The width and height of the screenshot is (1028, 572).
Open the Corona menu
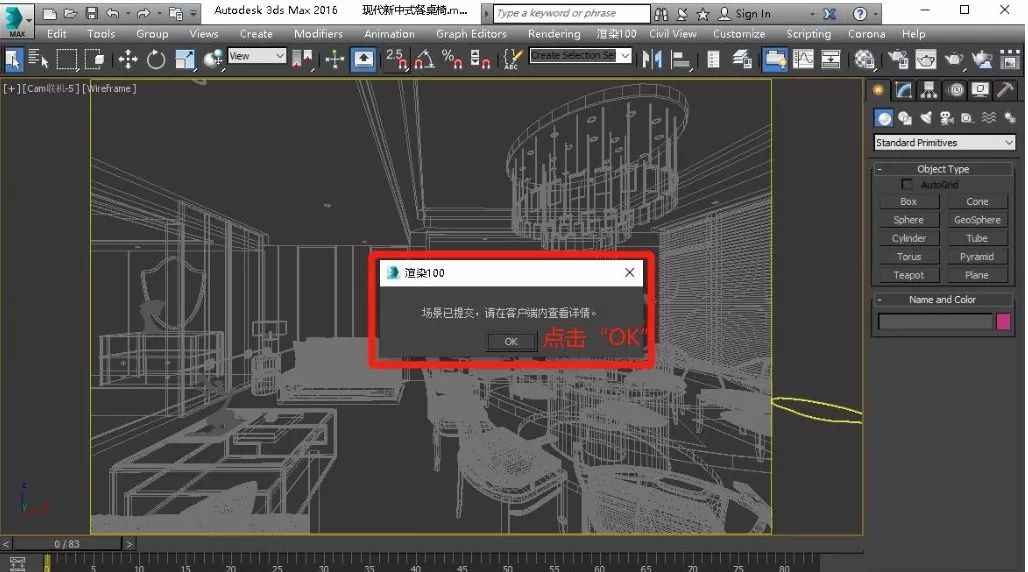click(867, 33)
